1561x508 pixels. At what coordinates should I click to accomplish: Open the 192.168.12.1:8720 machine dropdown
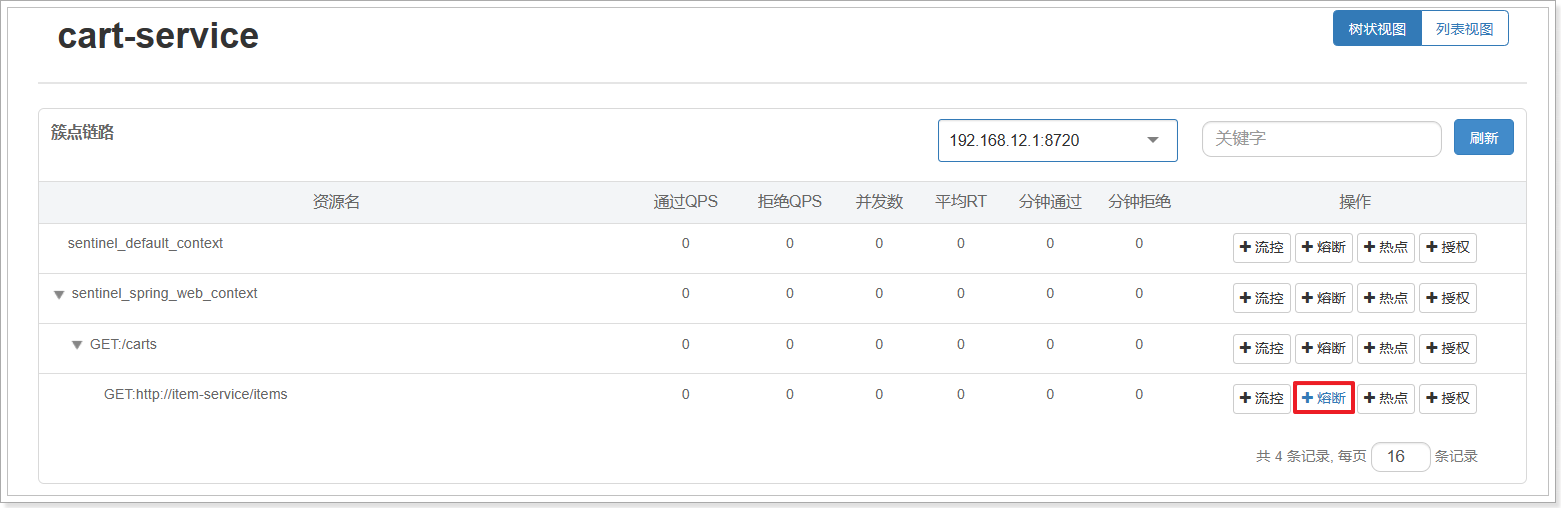point(1058,140)
